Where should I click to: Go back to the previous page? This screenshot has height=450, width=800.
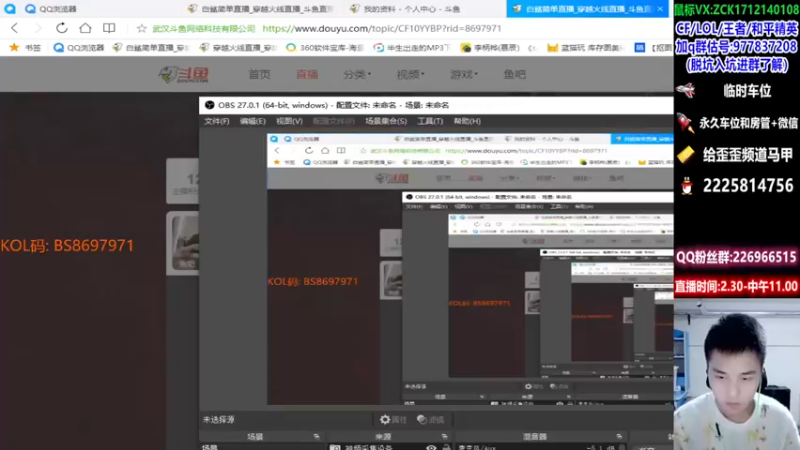[14, 28]
